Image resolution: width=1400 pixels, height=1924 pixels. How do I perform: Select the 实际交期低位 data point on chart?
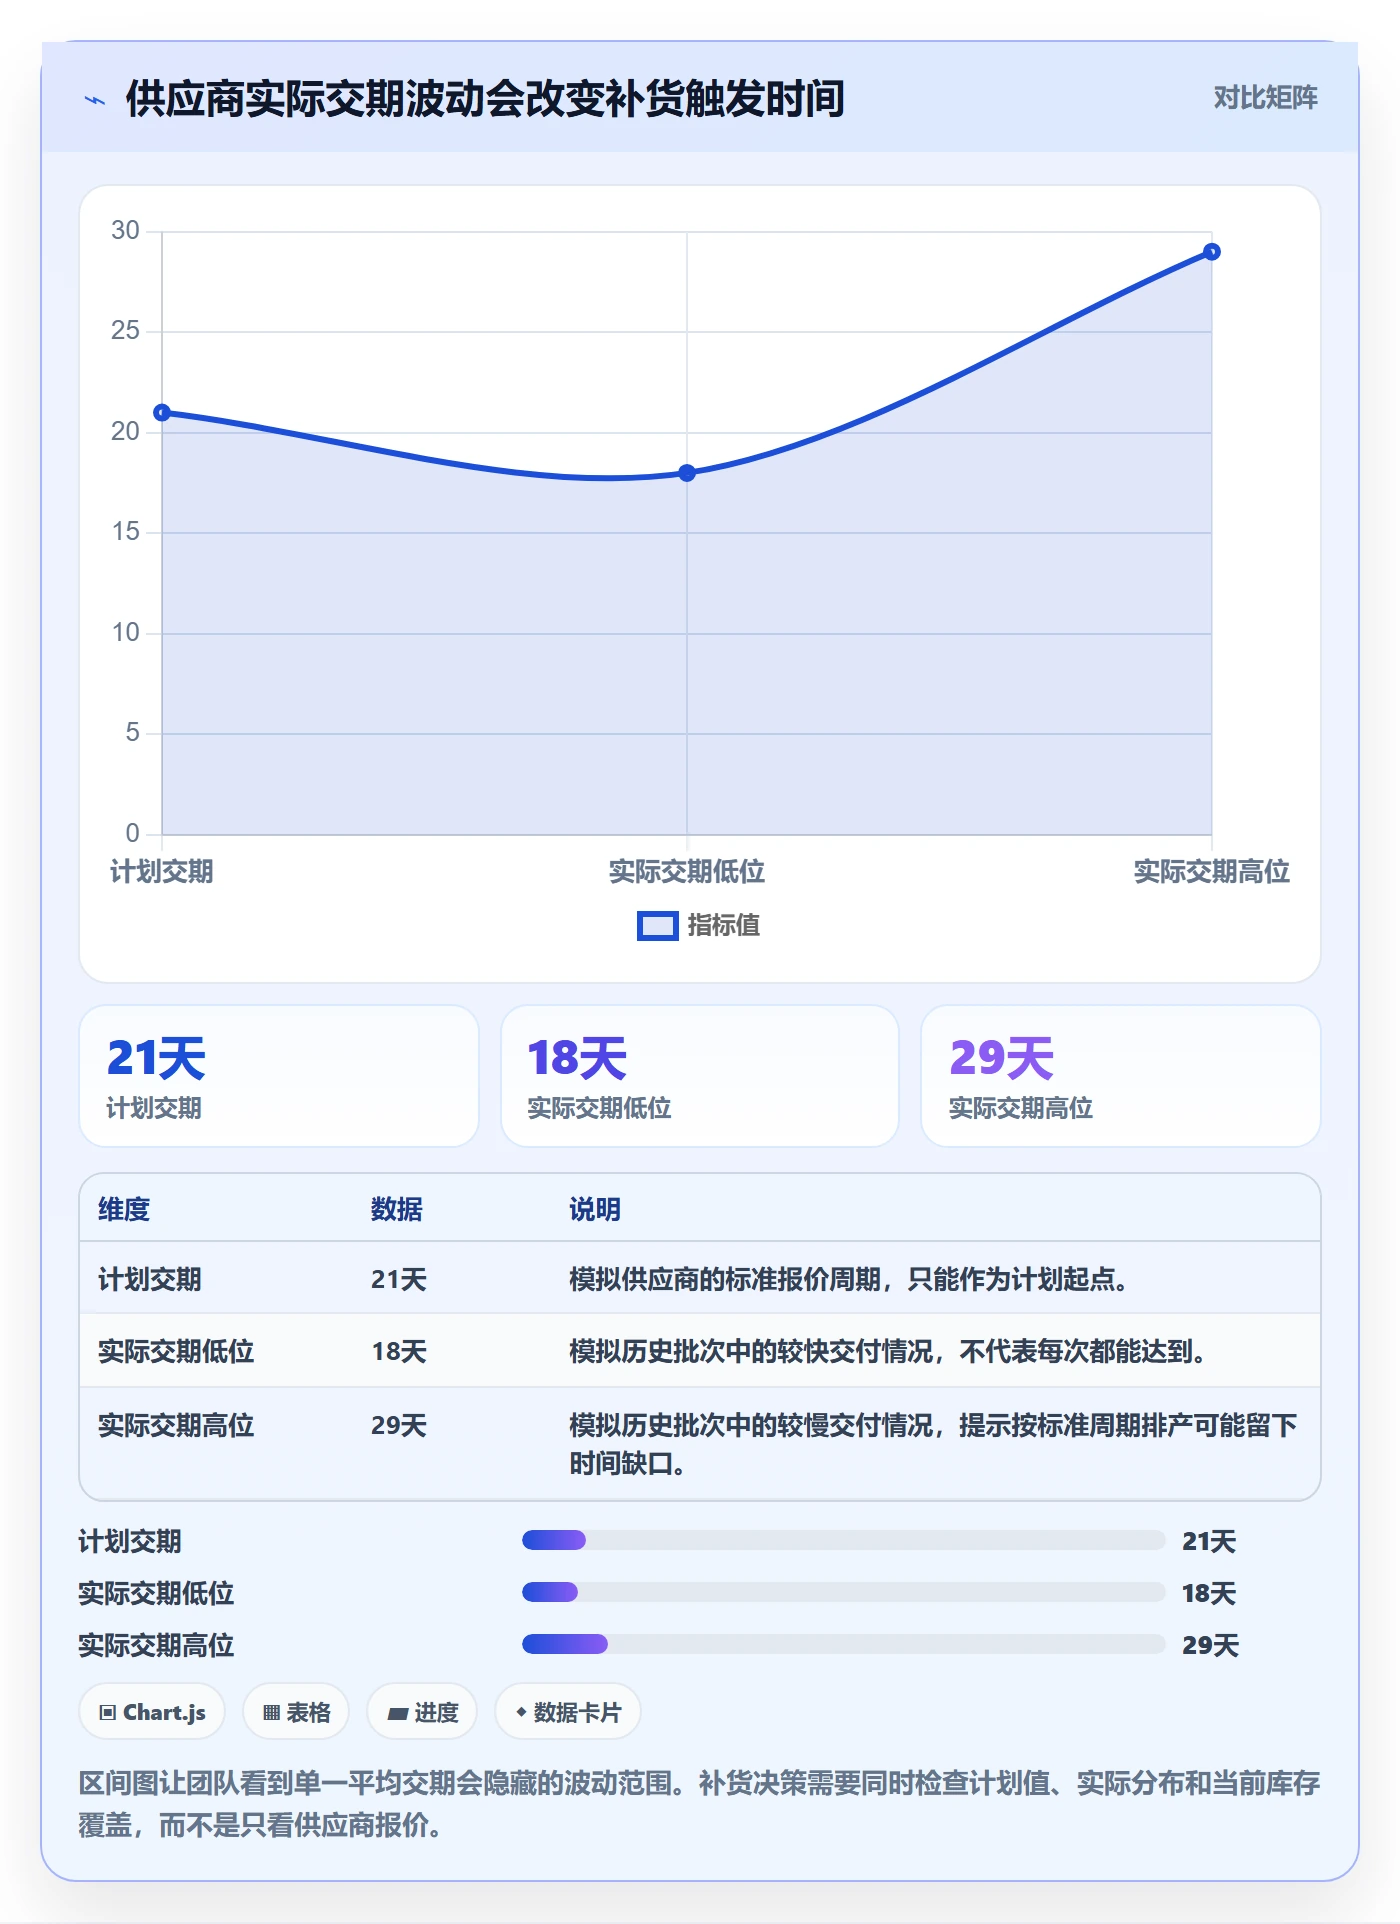pyautogui.click(x=687, y=473)
